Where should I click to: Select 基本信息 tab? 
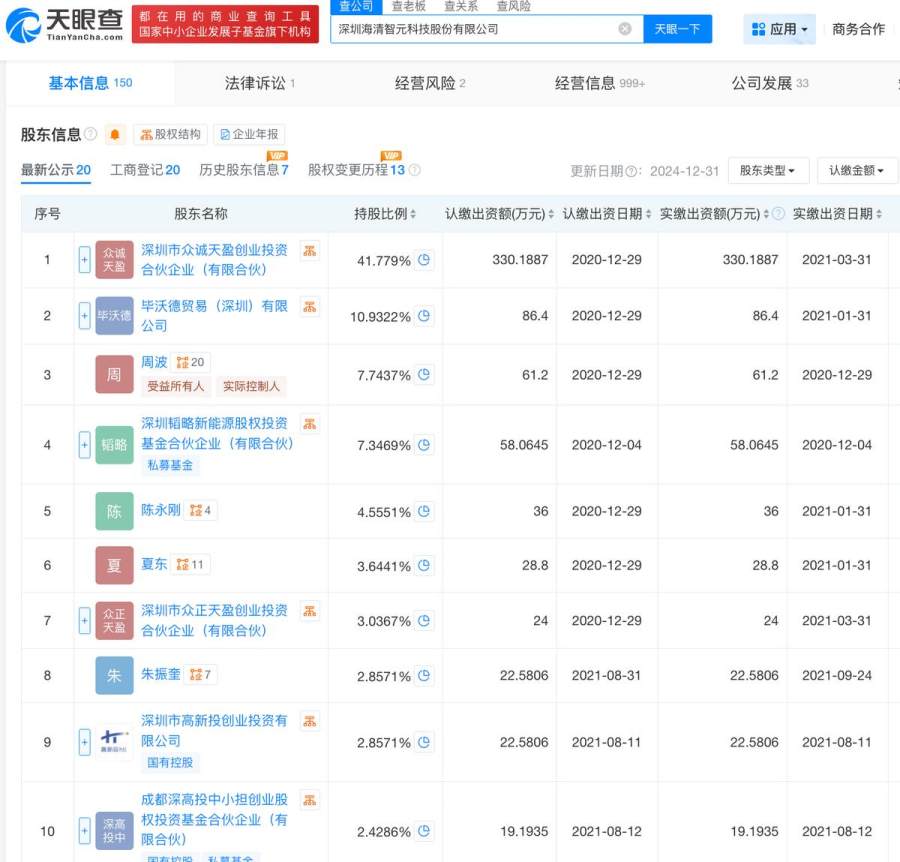[90, 83]
